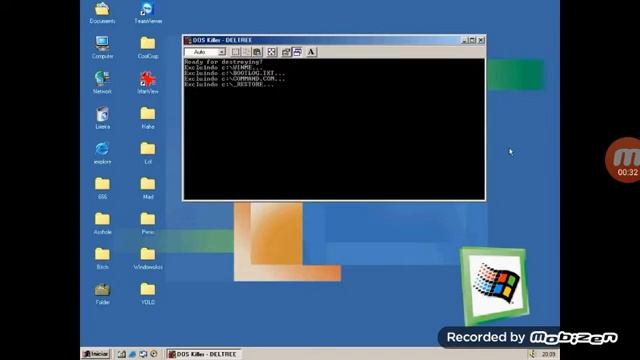Click the Copy button in DOS toolbar

[x=246, y=52]
